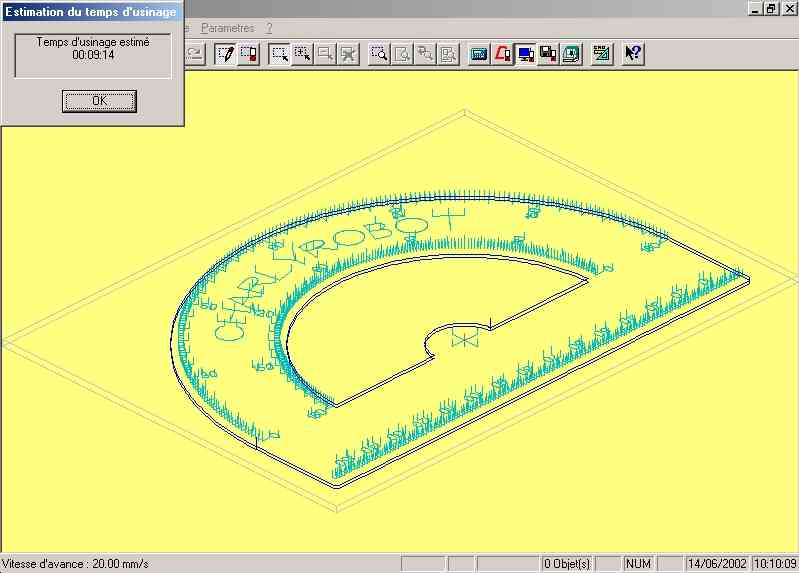Click the floppy disk save-to-machine icon
The width and height of the screenshot is (799, 573).
548,54
